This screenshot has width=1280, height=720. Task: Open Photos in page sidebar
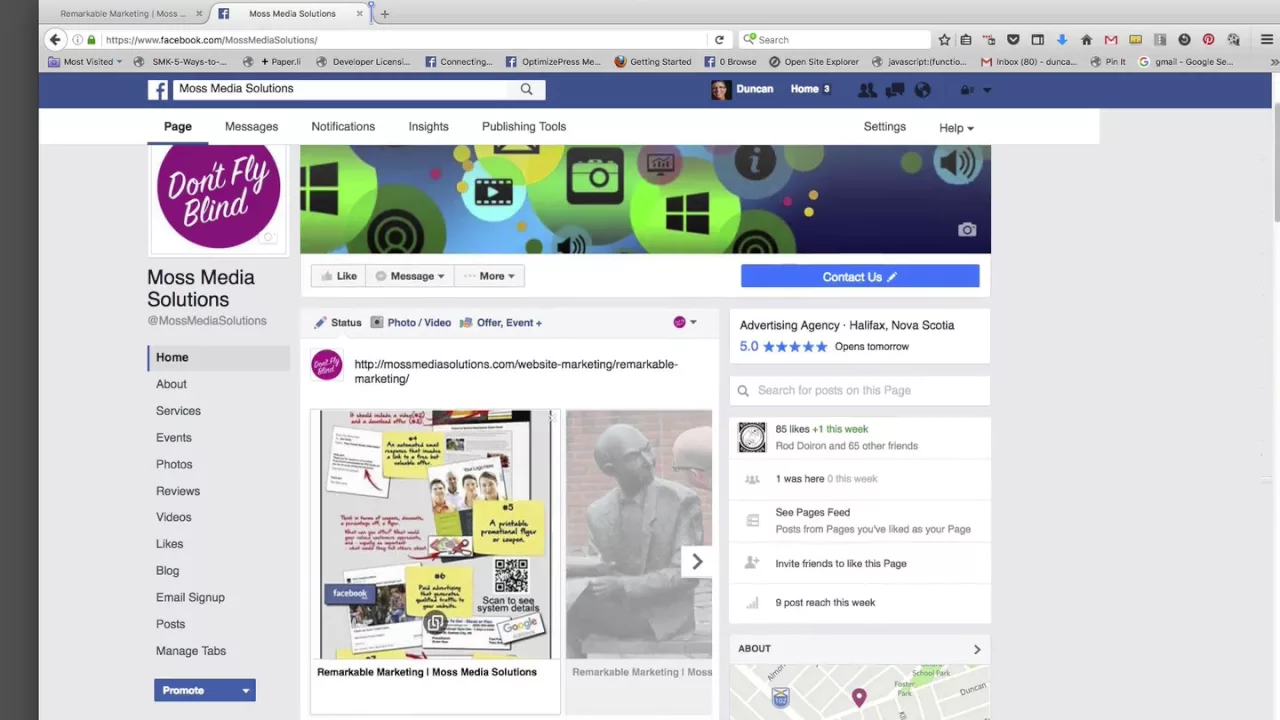(174, 464)
